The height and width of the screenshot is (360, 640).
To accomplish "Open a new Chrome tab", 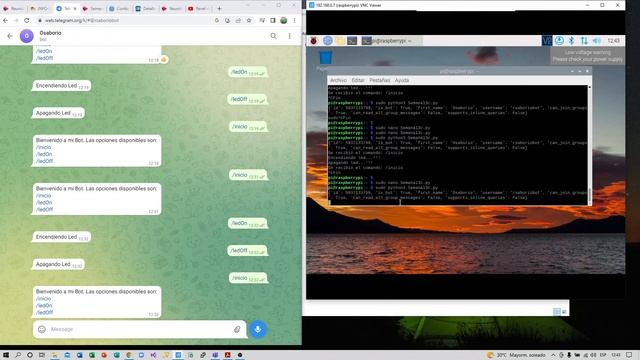I will (219, 9).
